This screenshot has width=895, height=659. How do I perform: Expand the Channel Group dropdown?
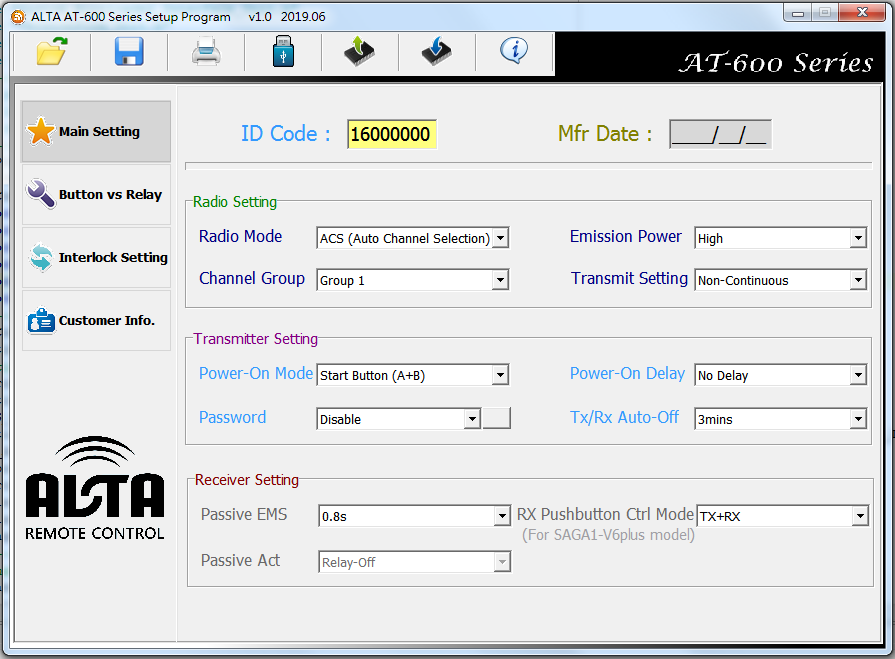tap(413, 280)
